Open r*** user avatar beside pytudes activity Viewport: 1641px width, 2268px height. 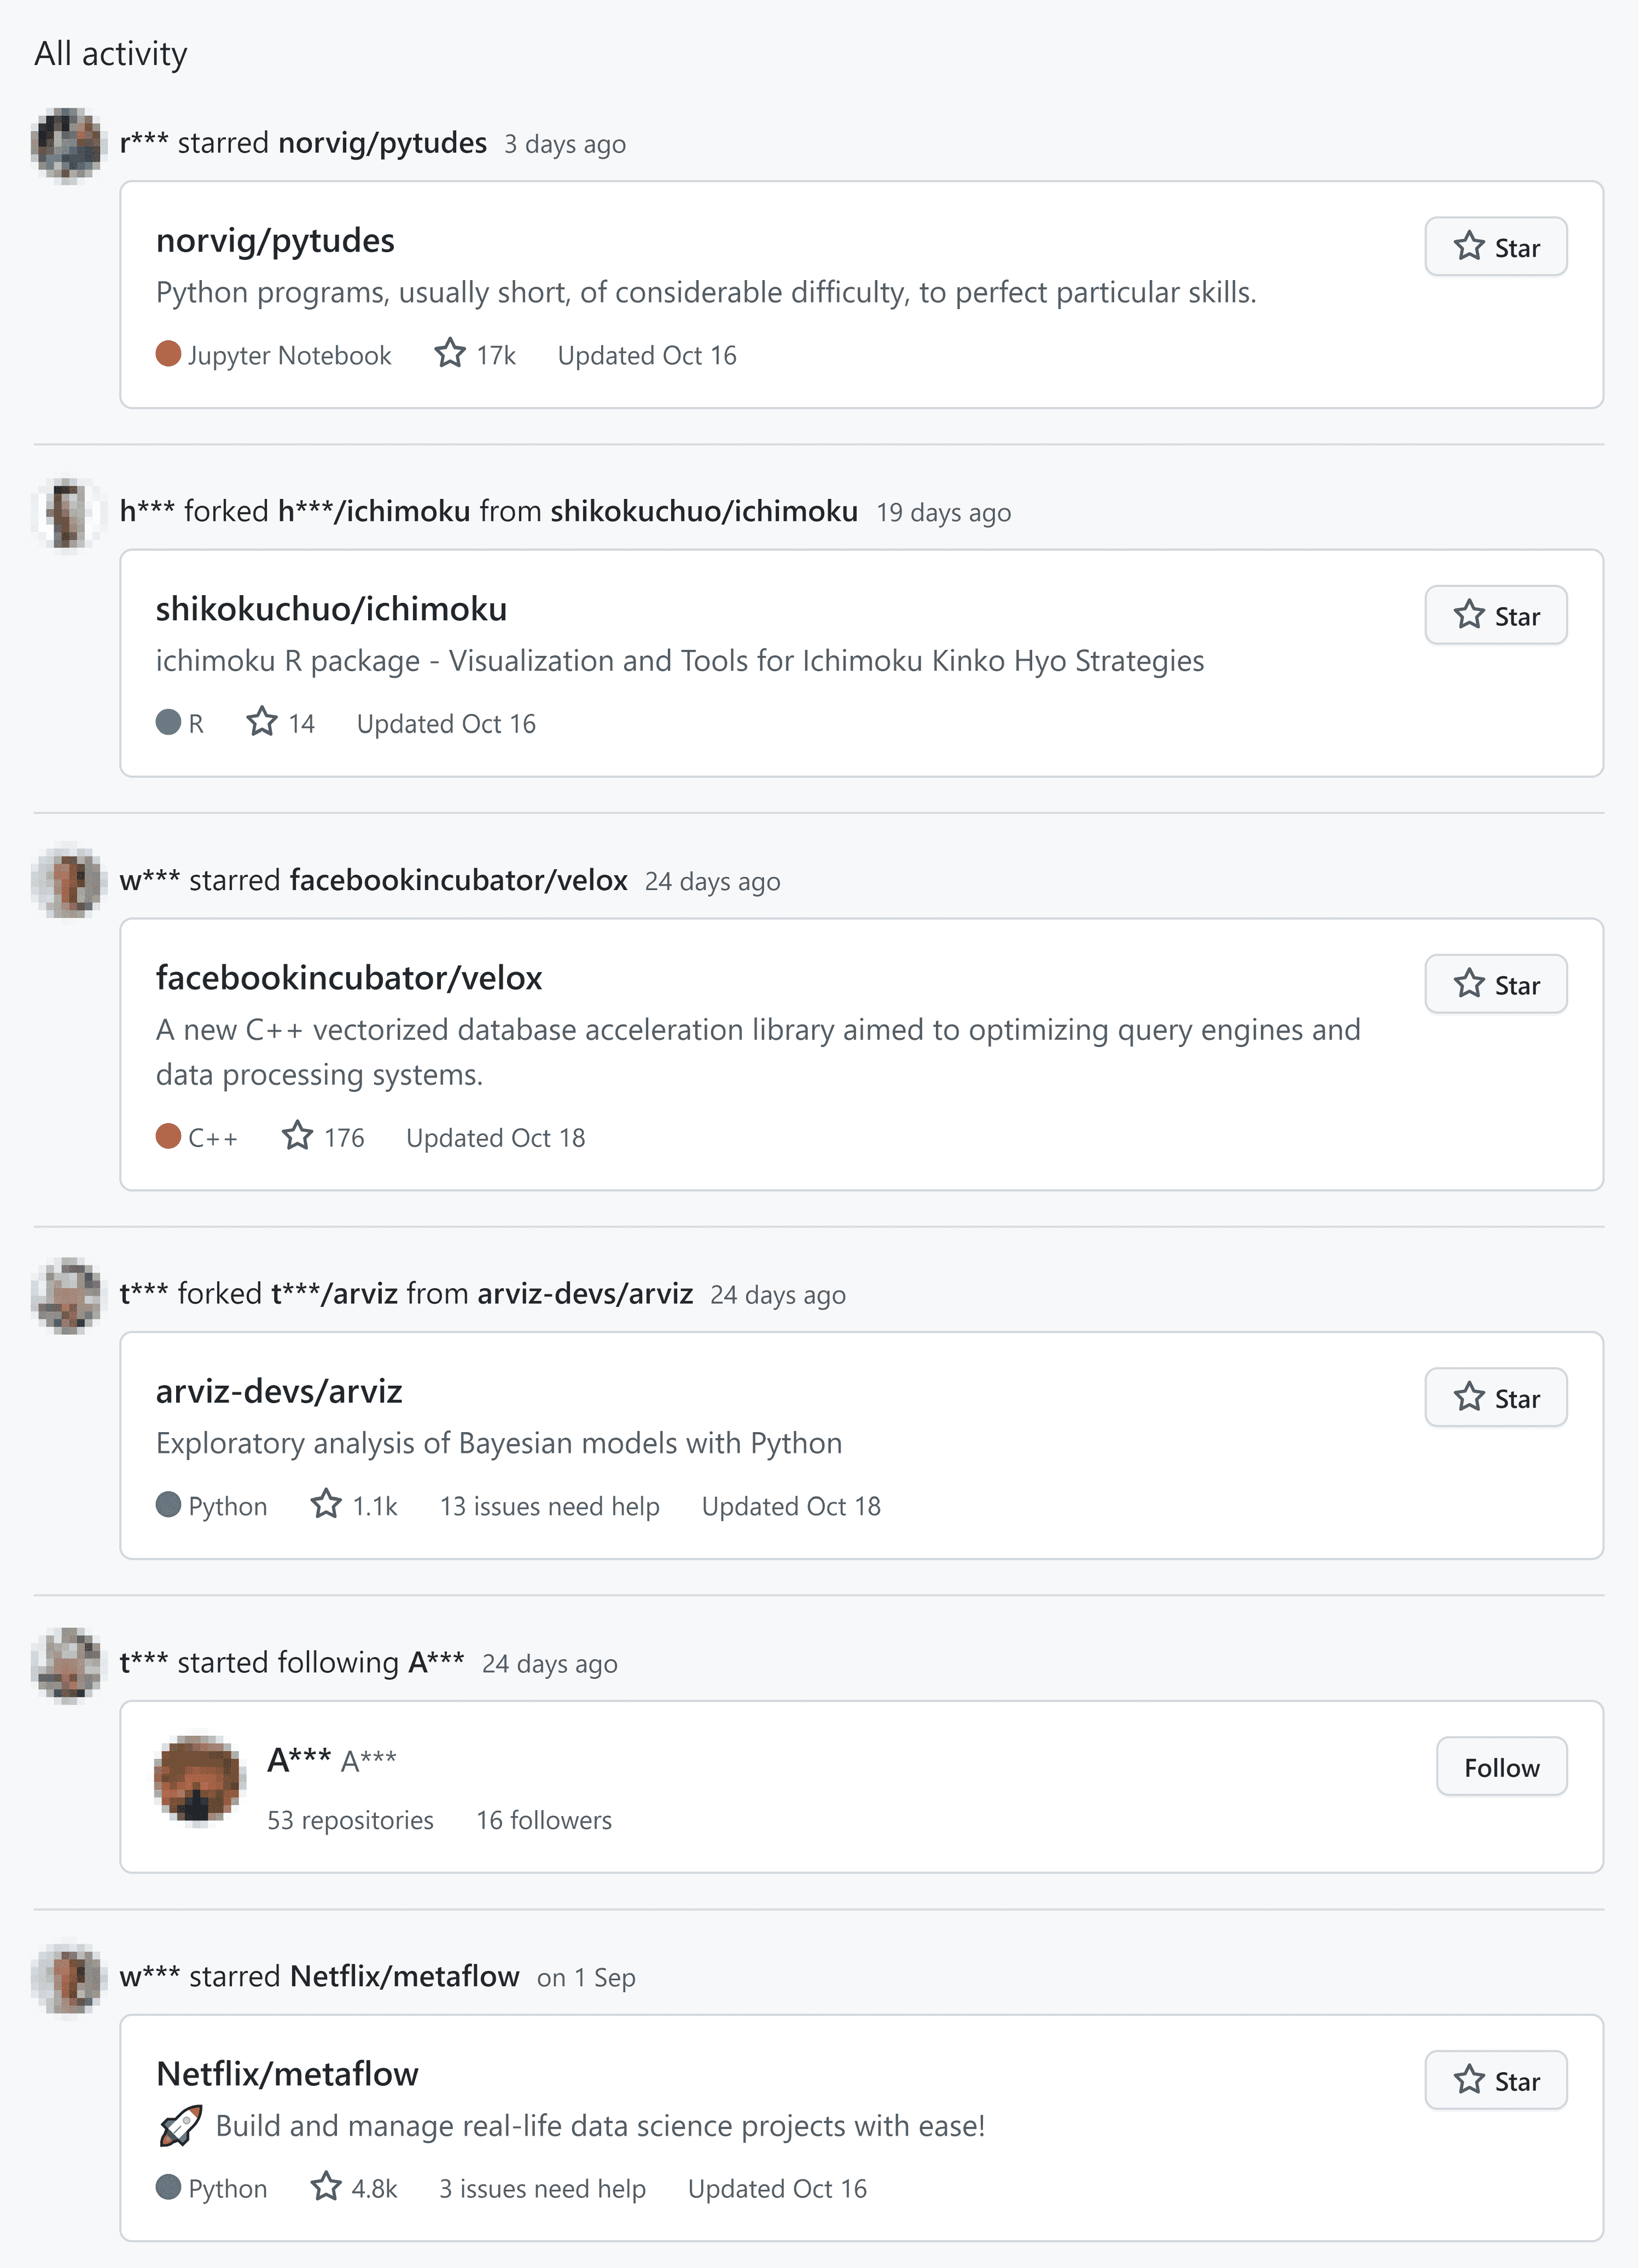(67, 145)
